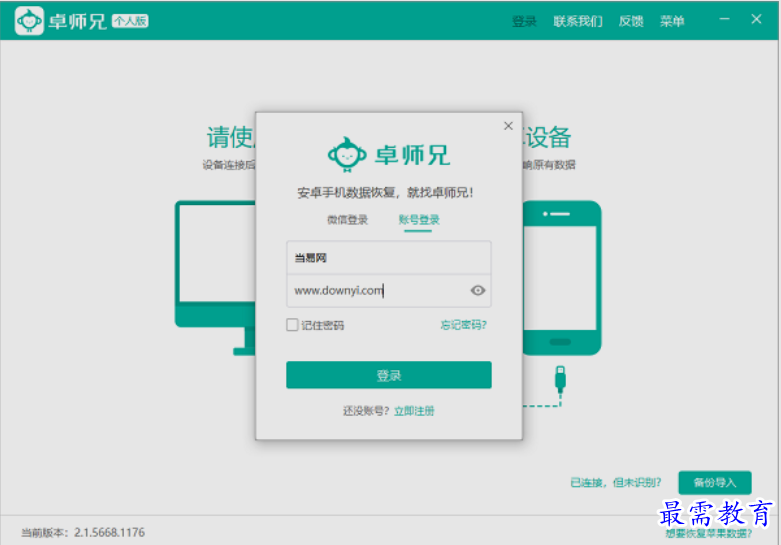Open the 立即注册 link
The image size is (781, 545).
(x=414, y=411)
